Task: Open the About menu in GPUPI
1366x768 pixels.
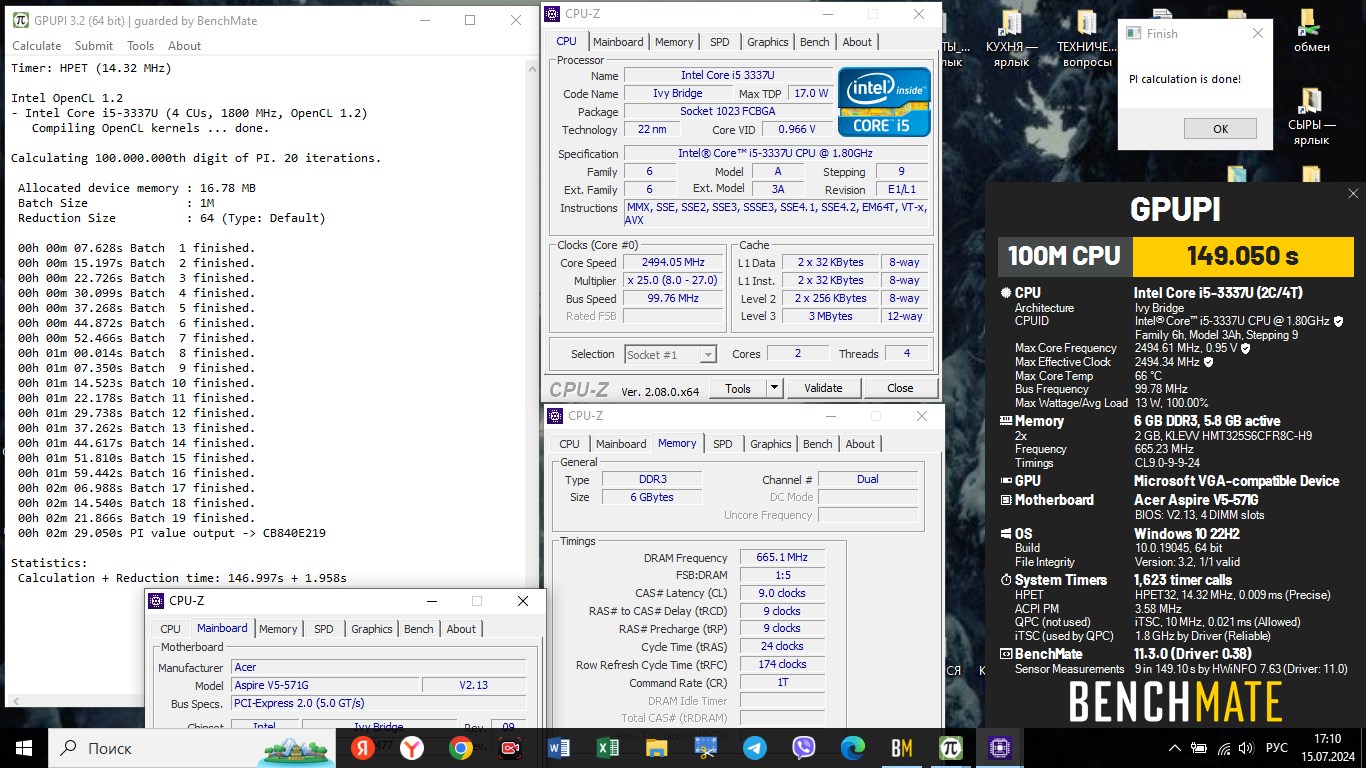Action: [x=184, y=45]
